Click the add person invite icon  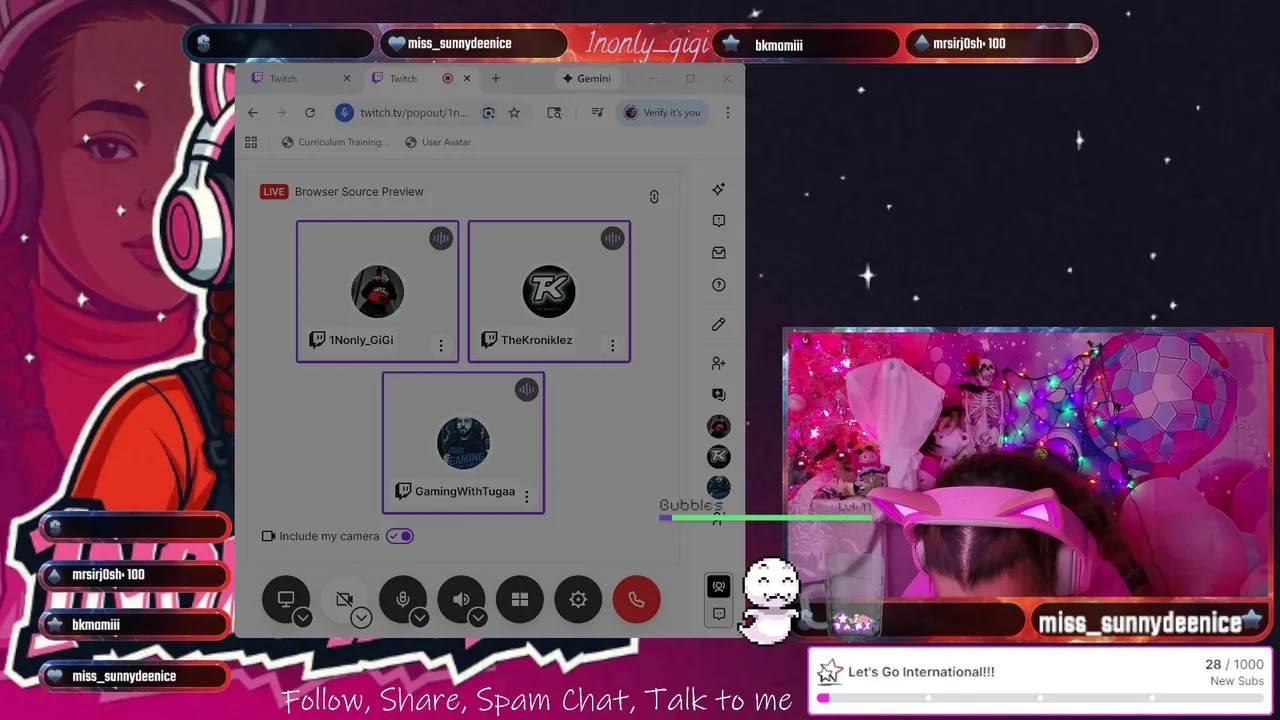point(718,363)
